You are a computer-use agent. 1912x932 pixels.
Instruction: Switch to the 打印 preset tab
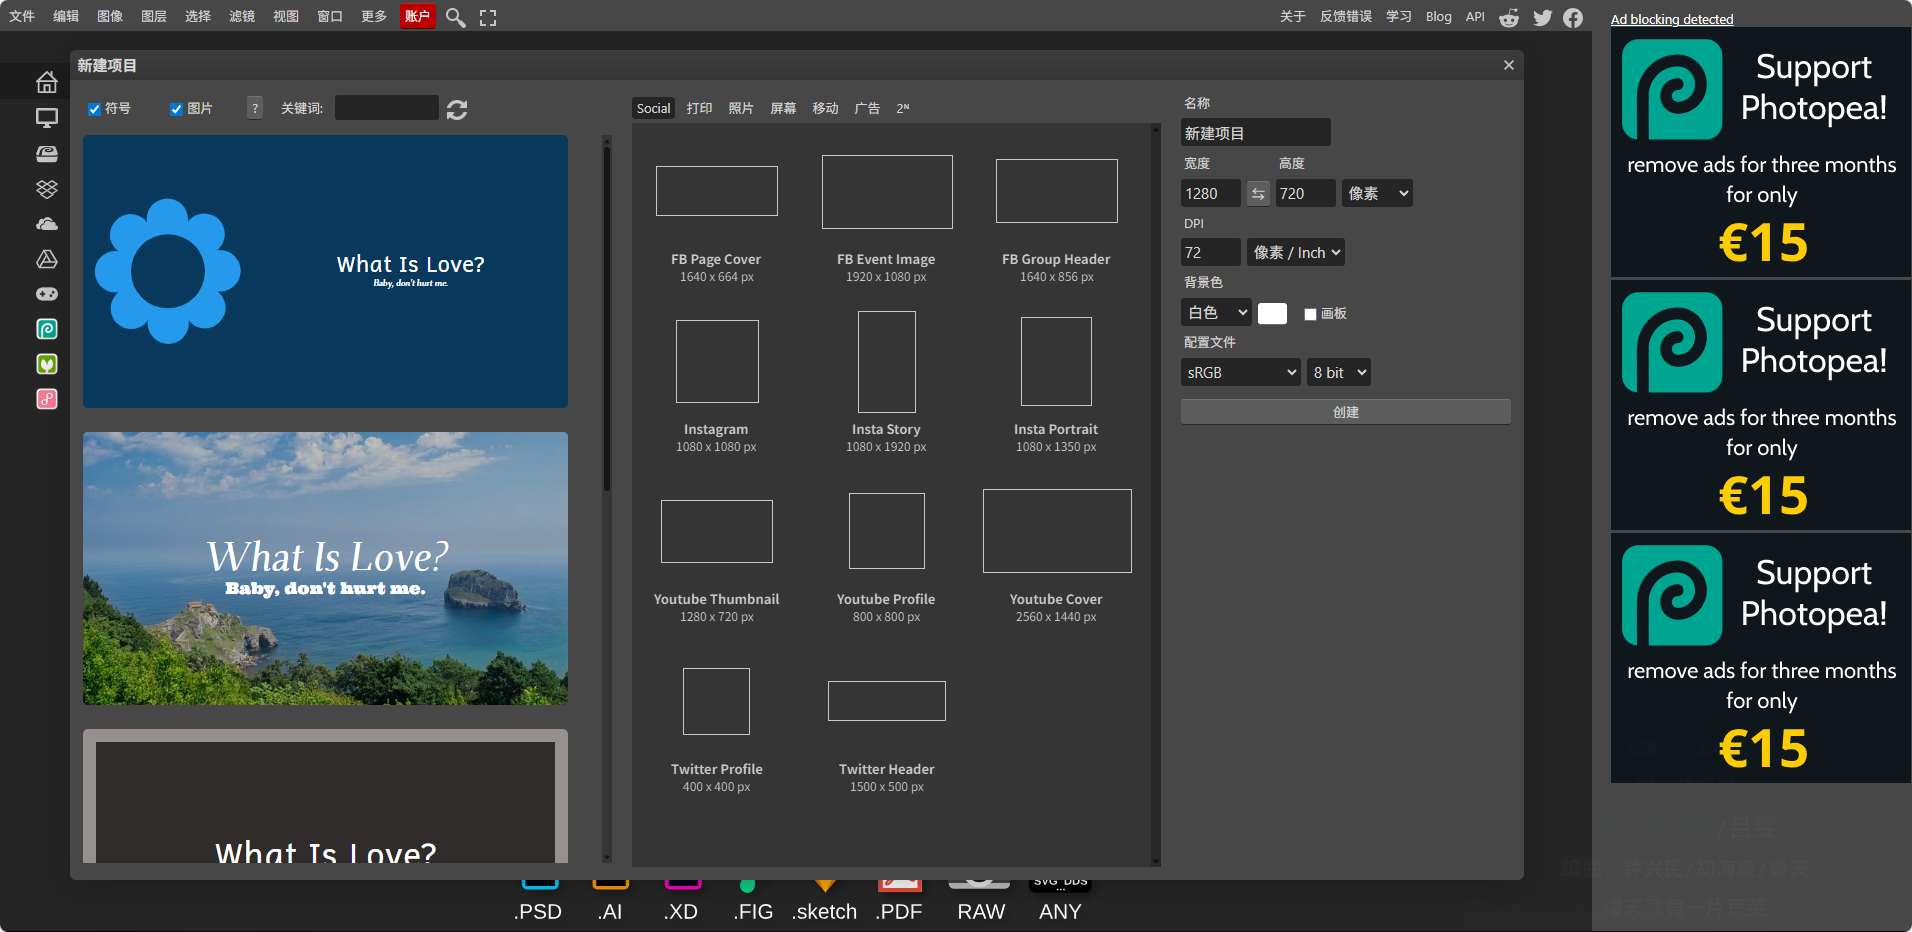click(699, 108)
